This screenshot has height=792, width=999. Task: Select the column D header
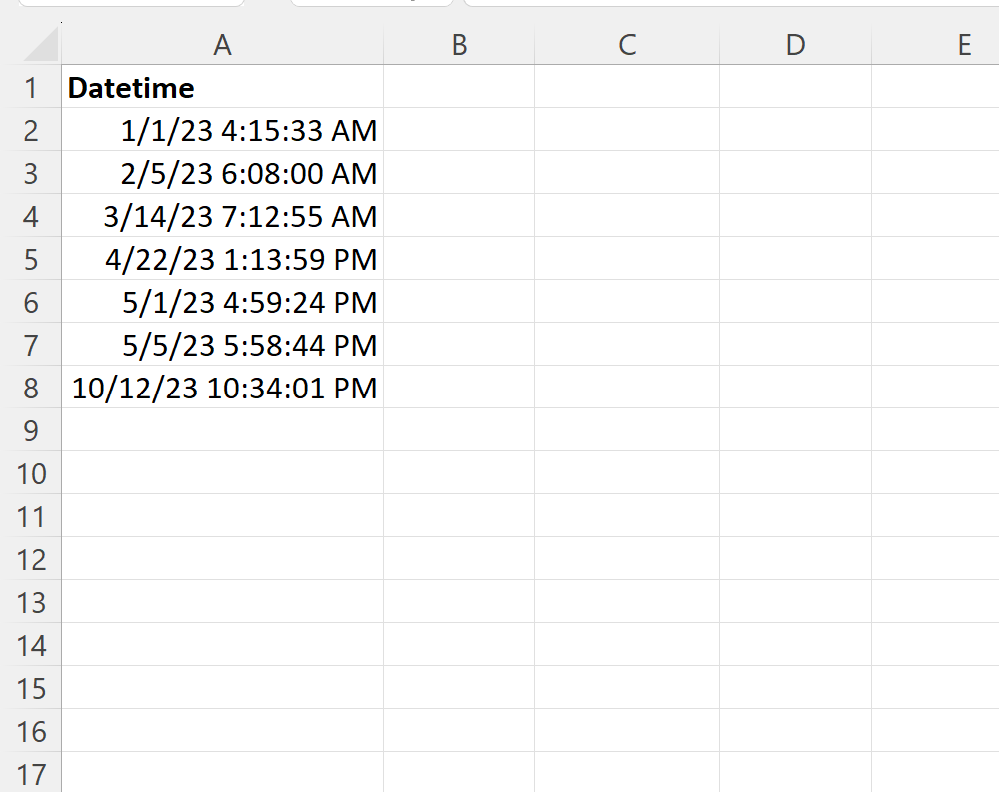(x=795, y=45)
